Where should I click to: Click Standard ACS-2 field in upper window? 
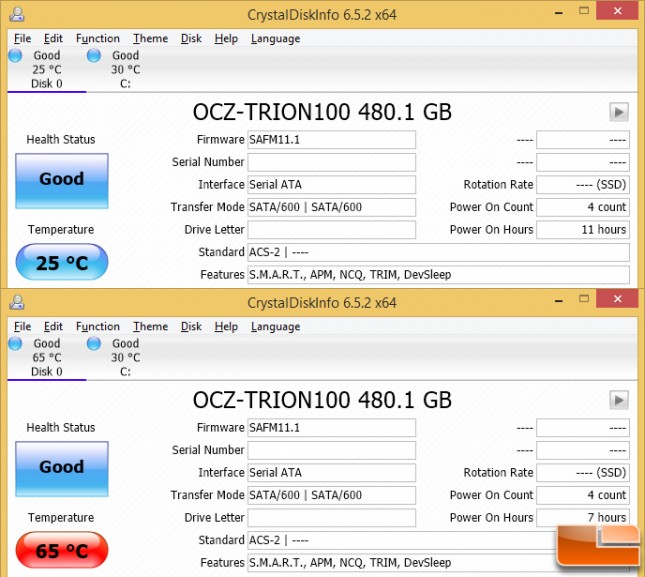(x=439, y=252)
